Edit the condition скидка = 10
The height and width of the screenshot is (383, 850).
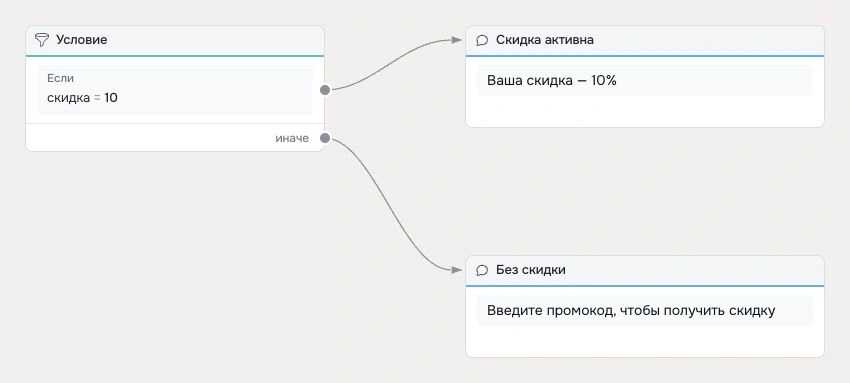[175, 90]
